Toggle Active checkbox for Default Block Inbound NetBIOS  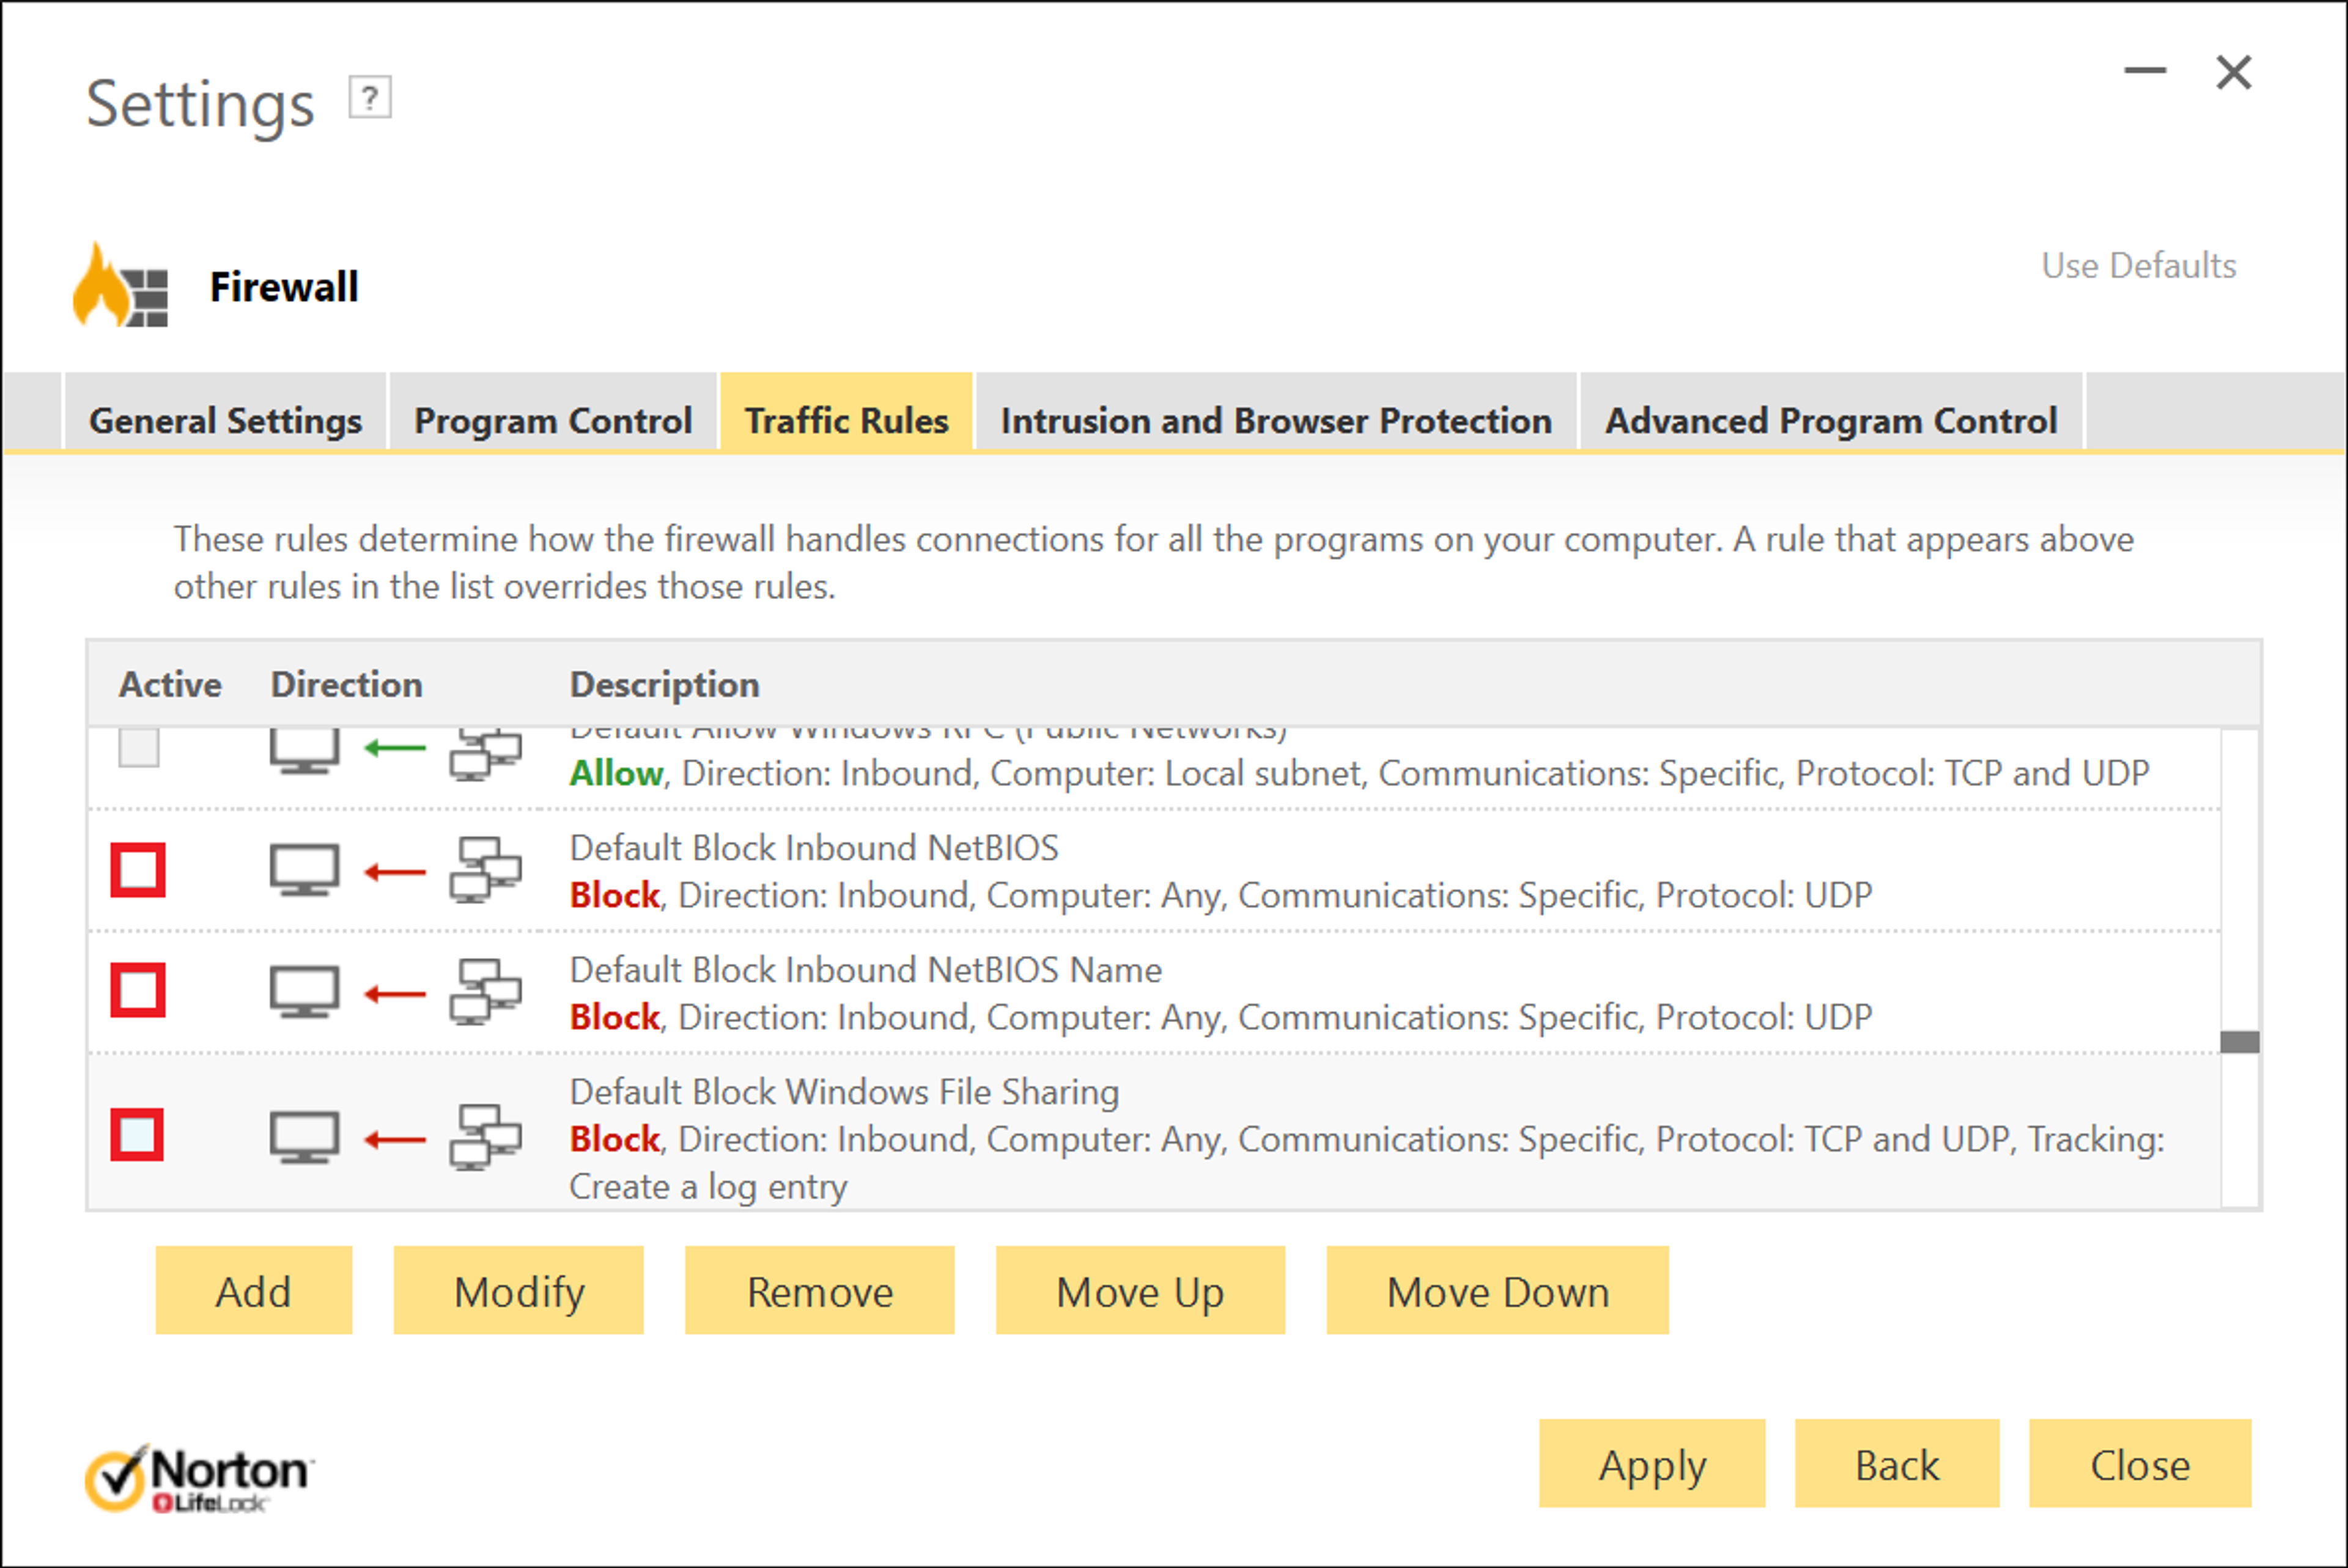pyautogui.click(x=138, y=870)
